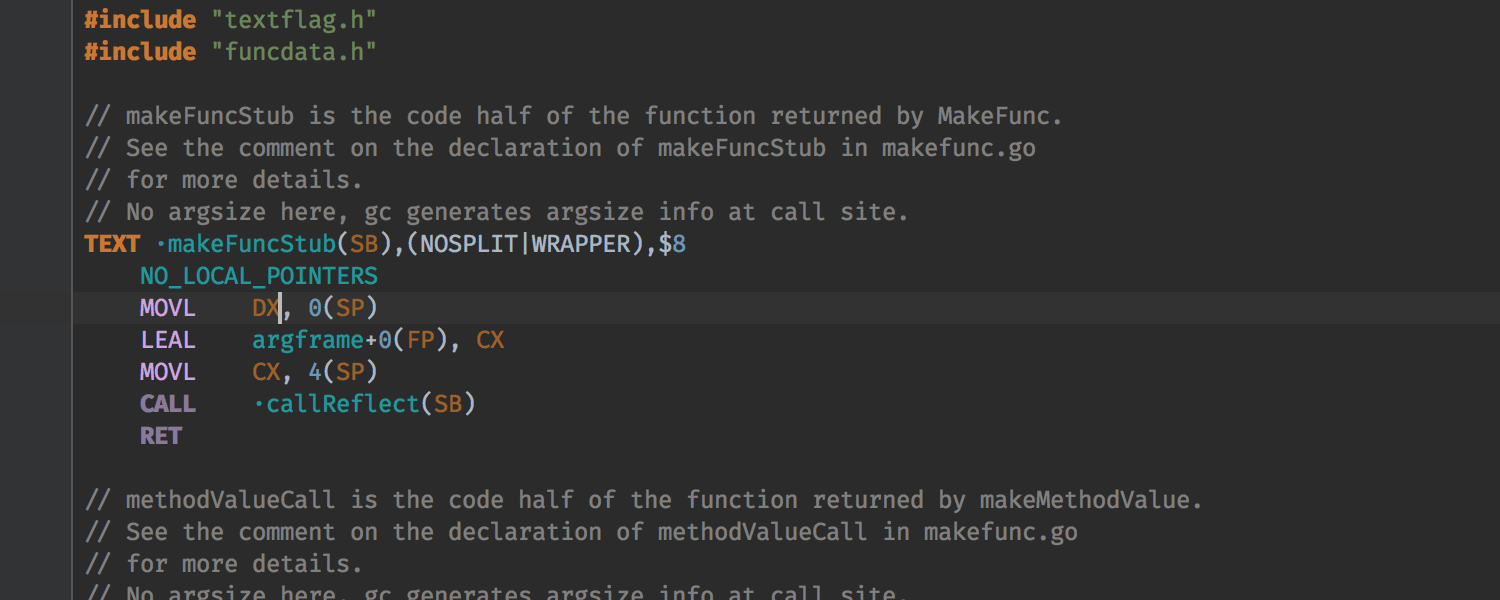This screenshot has height=600, width=1500.
Task: Click the NO_LOCAL_POINTERS macro
Action: tap(259, 276)
